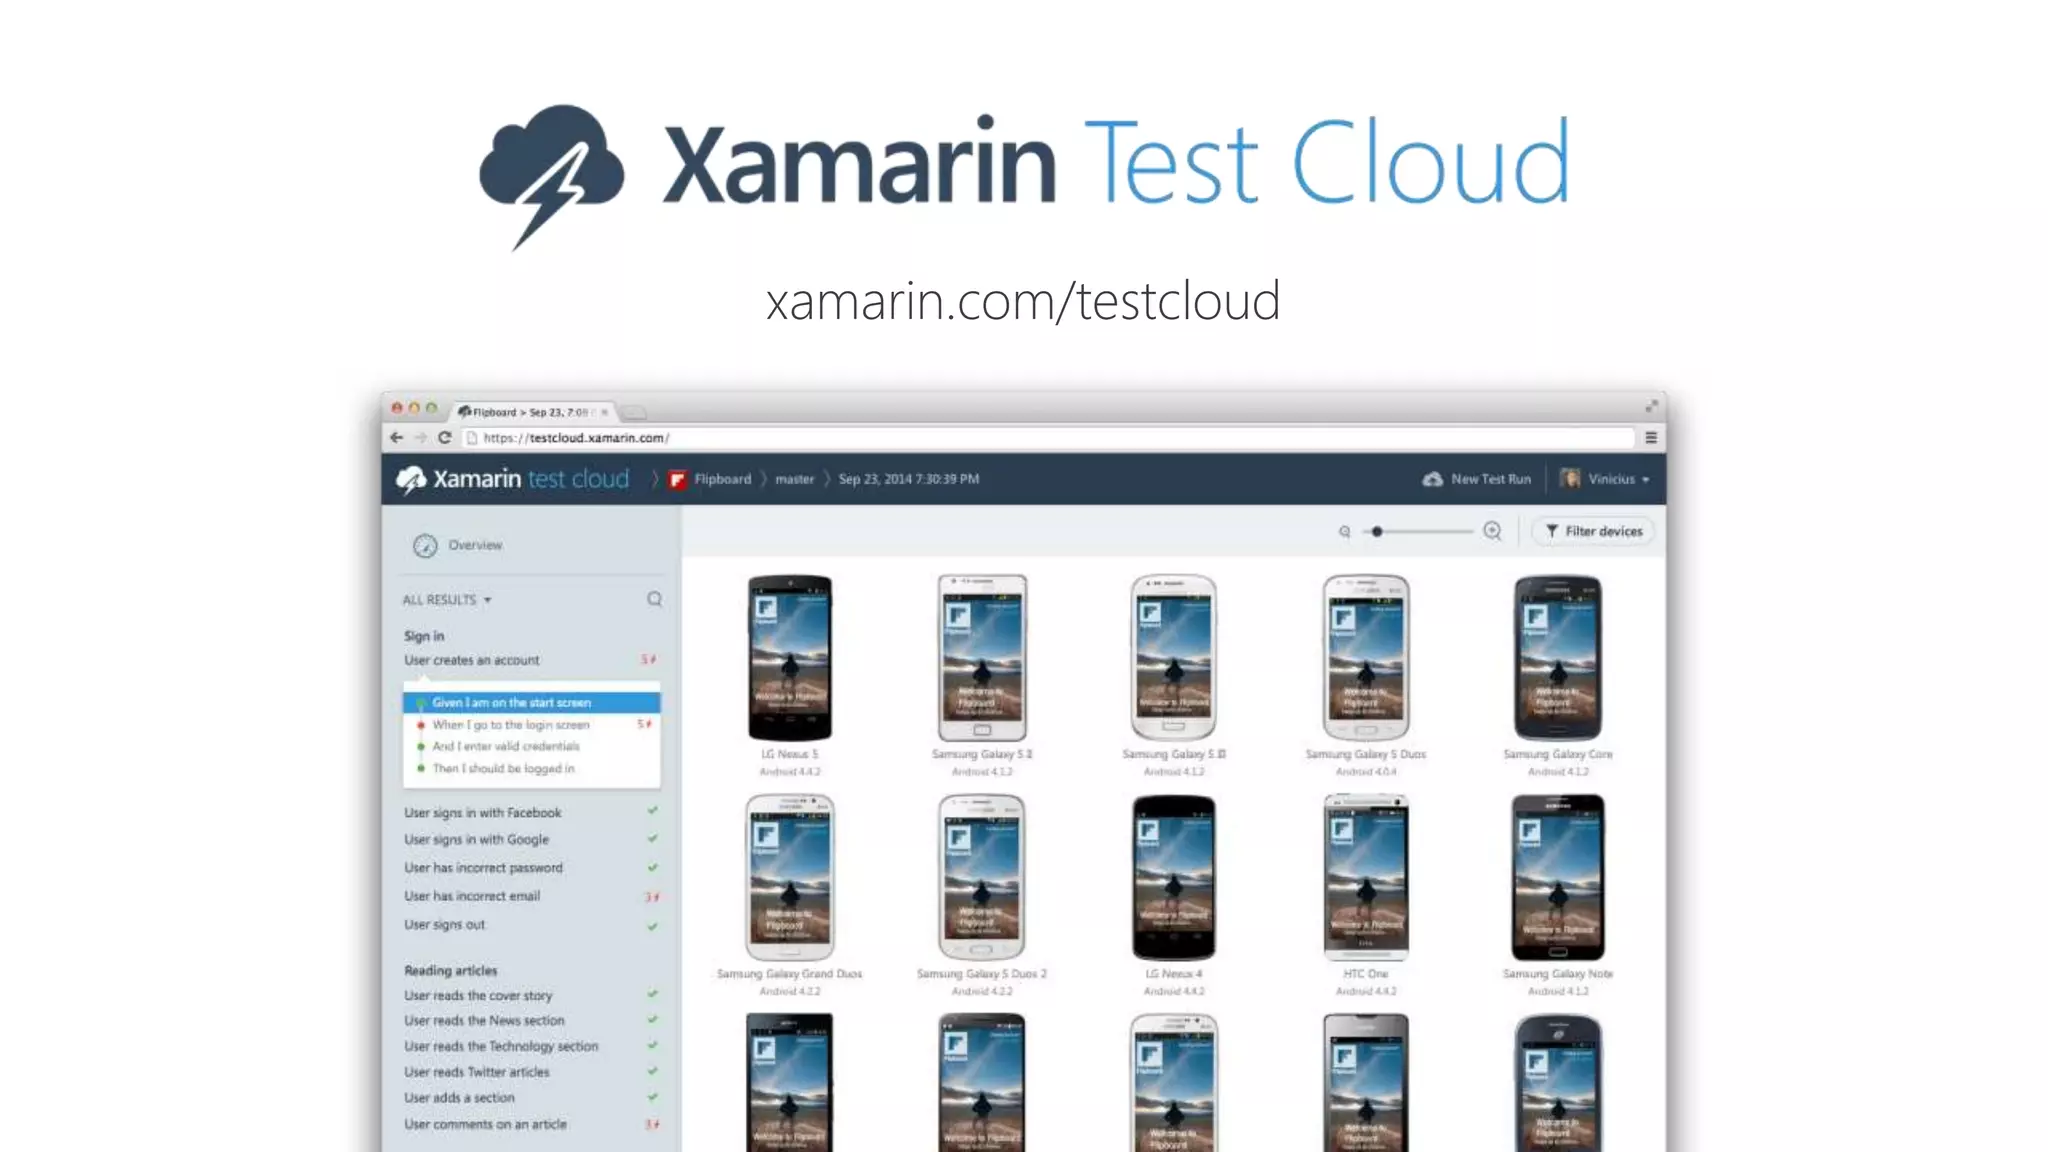
Task: Expand the ALL RESULTS dropdown
Action: [447, 600]
